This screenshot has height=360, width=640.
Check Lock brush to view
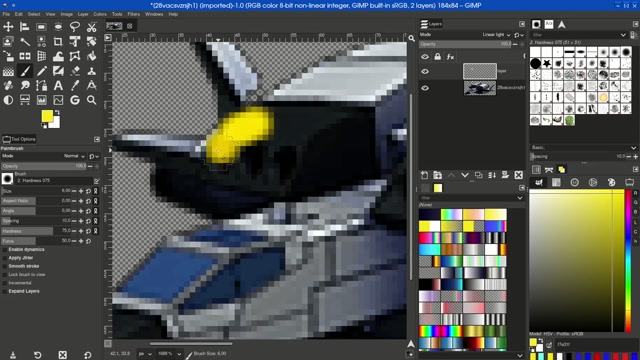coord(5,275)
